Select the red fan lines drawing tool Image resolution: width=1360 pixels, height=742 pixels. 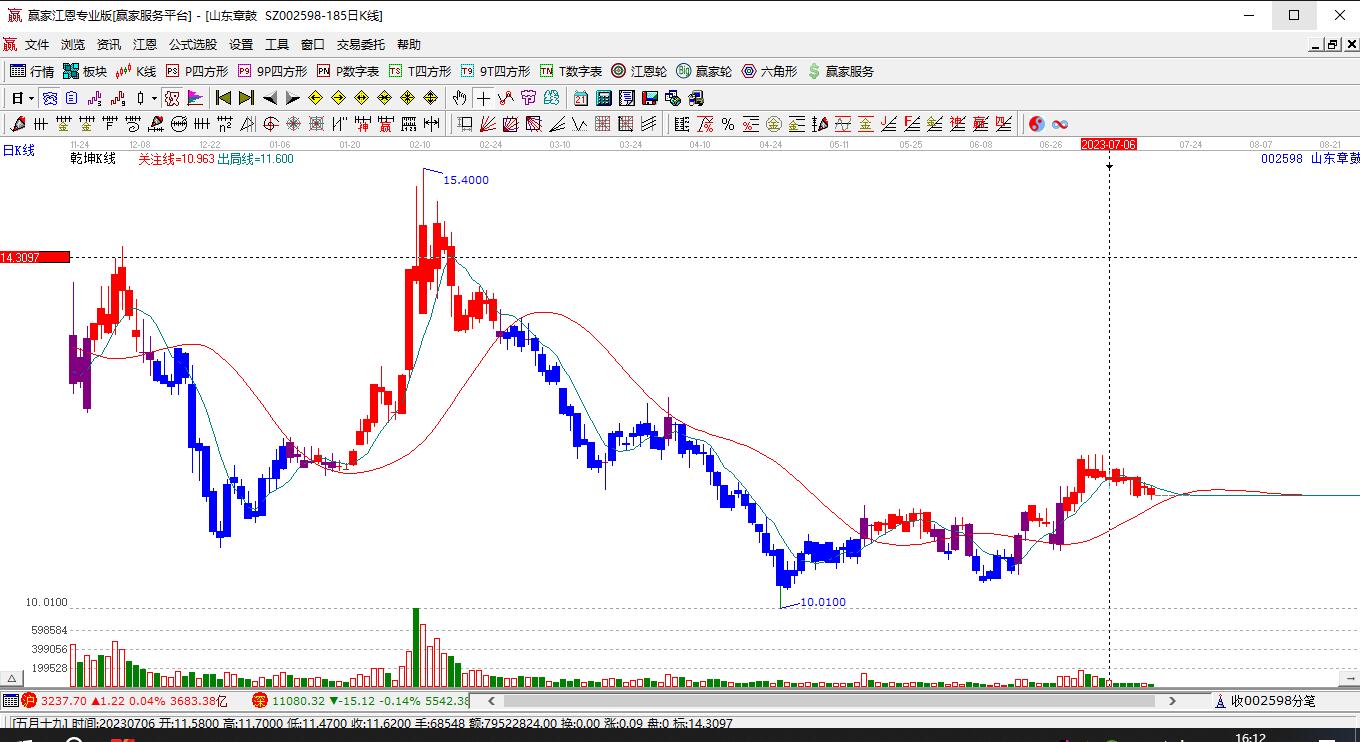[x=488, y=124]
